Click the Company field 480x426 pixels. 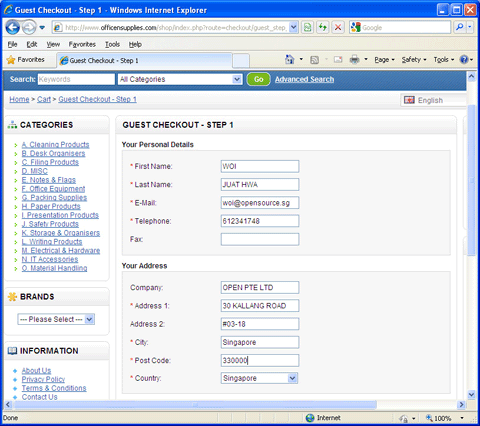tap(260, 287)
